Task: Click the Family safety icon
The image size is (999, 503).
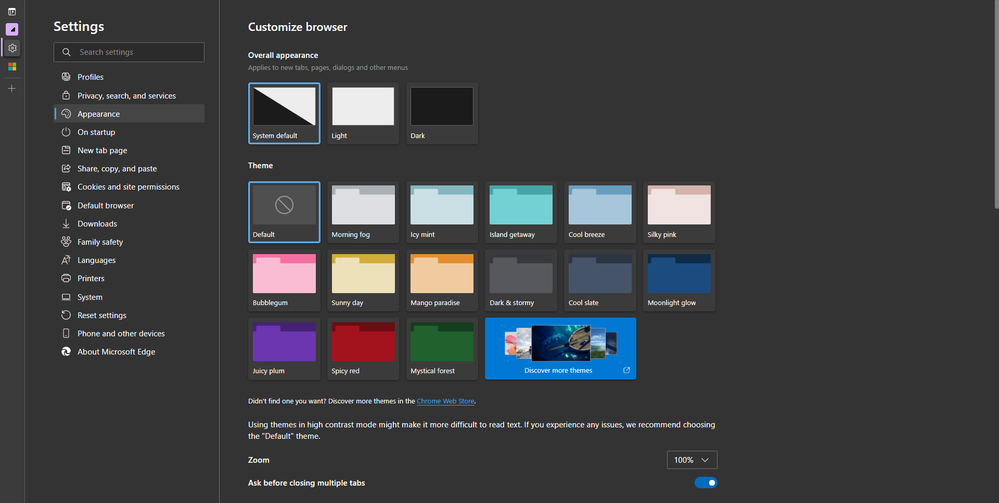Action: 66,242
